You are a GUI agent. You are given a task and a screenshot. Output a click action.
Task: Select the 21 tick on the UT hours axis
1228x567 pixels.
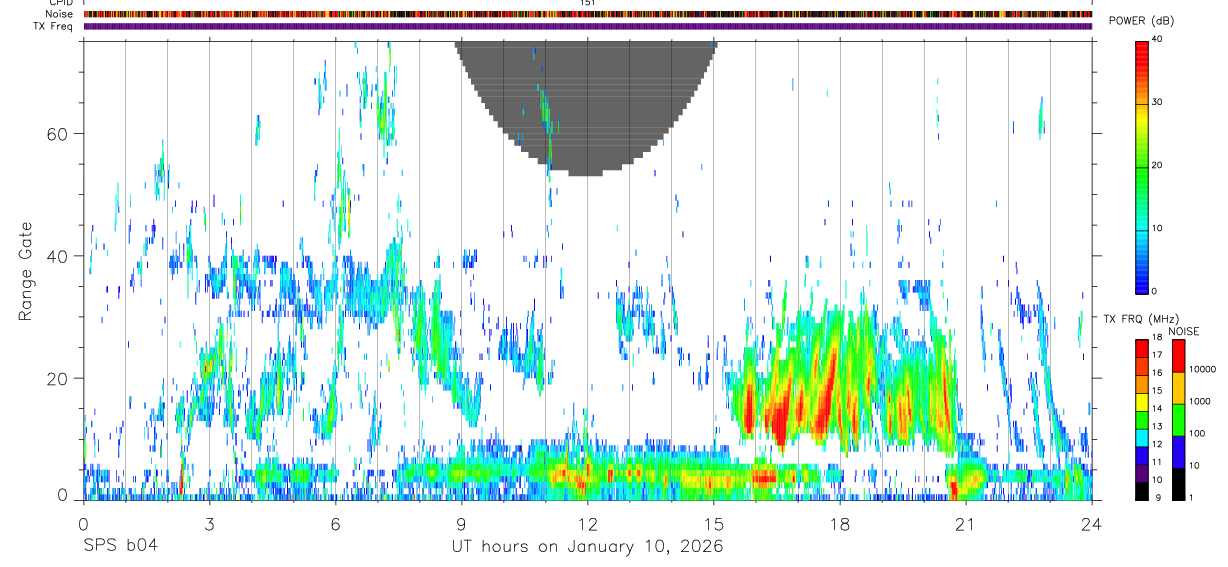click(x=965, y=524)
